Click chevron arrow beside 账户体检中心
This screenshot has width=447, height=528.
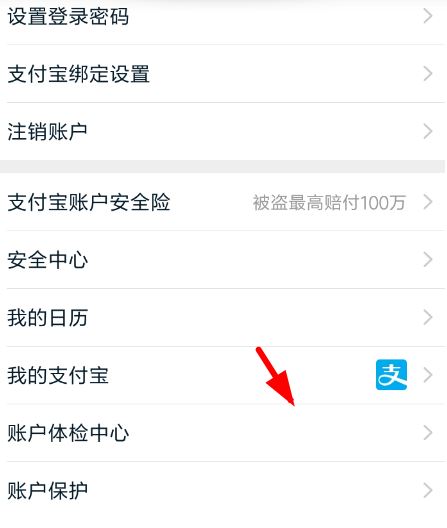428,433
